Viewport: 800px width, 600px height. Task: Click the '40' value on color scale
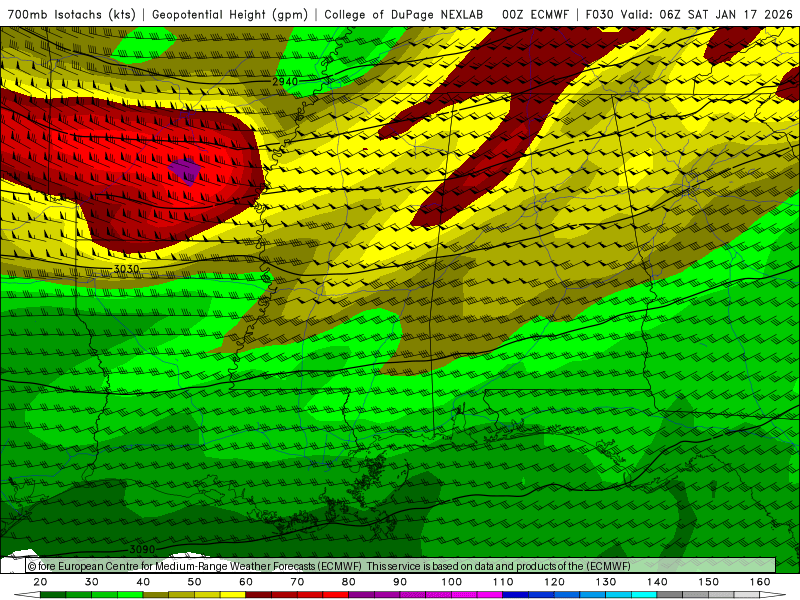pyautogui.click(x=143, y=582)
